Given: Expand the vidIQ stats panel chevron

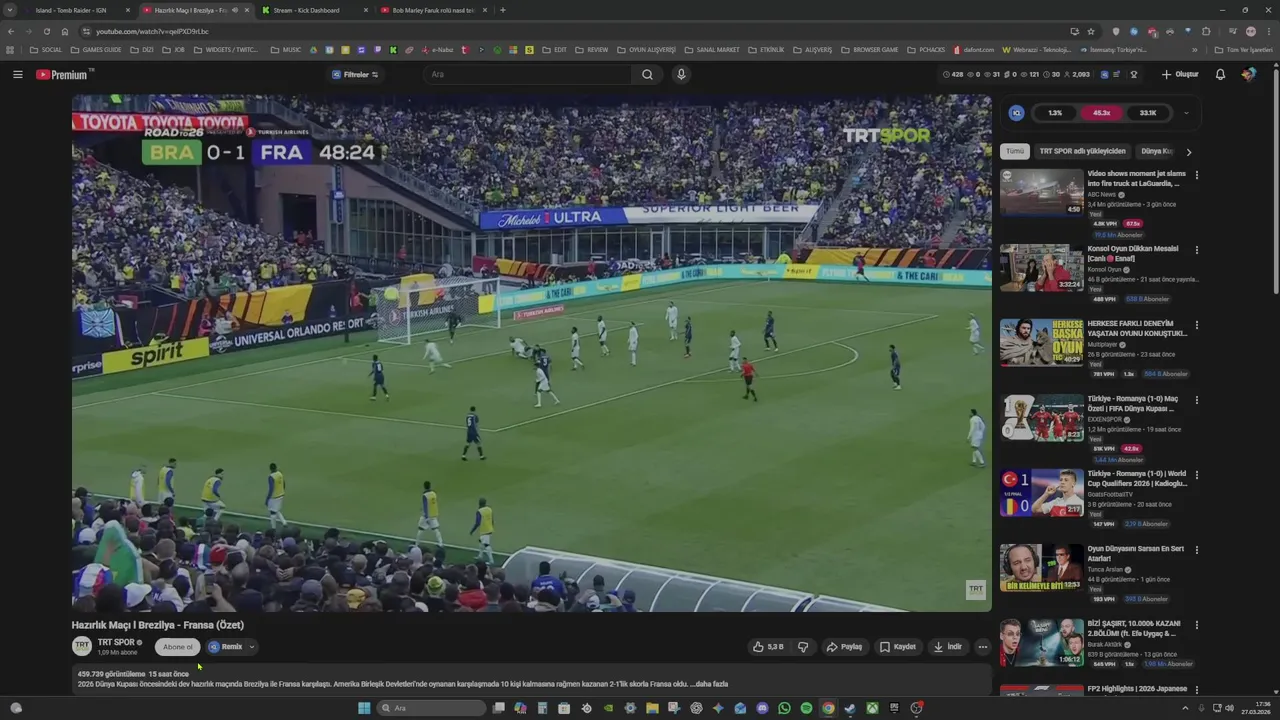Looking at the screenshot, I should pyautogui.click(x=1187, y=113).
